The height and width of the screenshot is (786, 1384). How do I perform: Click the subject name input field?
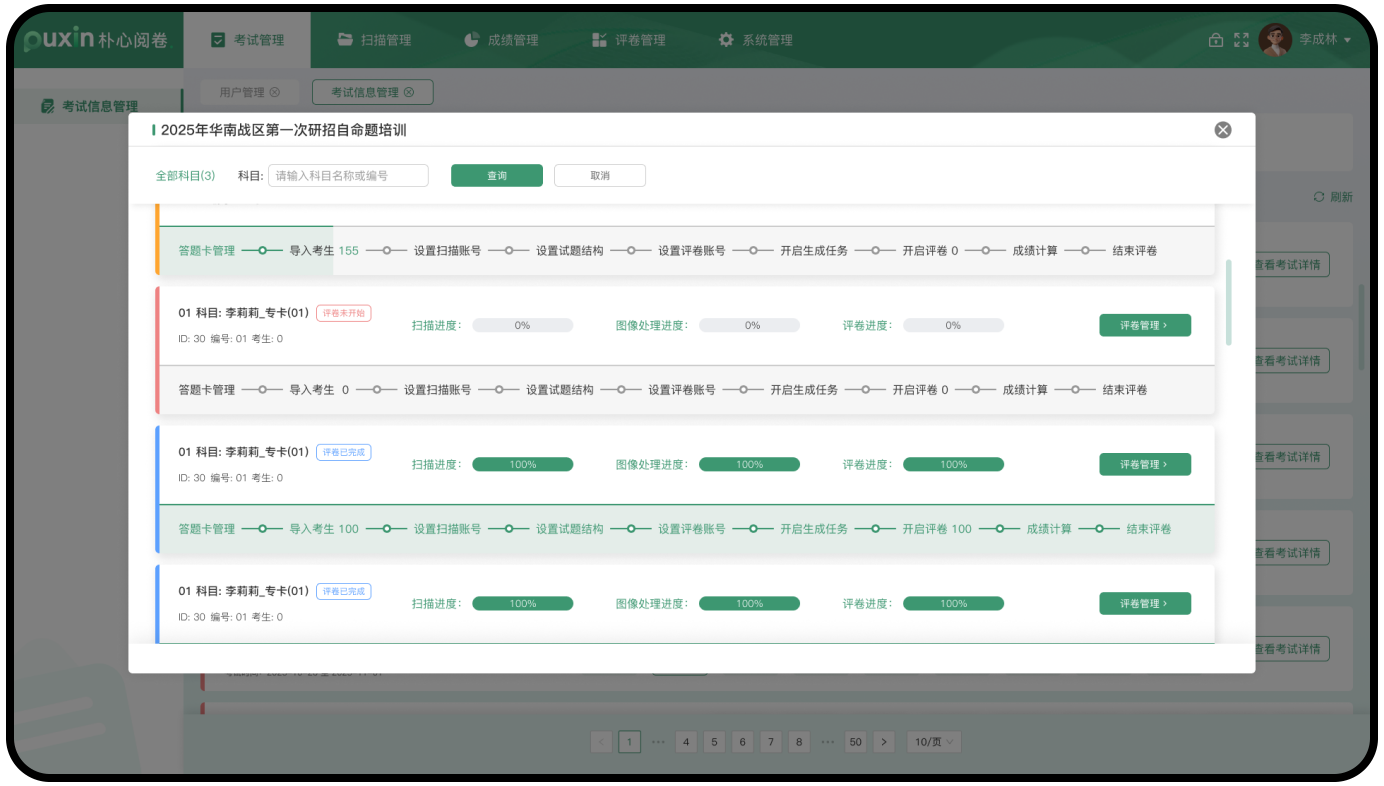pos(348,176)
